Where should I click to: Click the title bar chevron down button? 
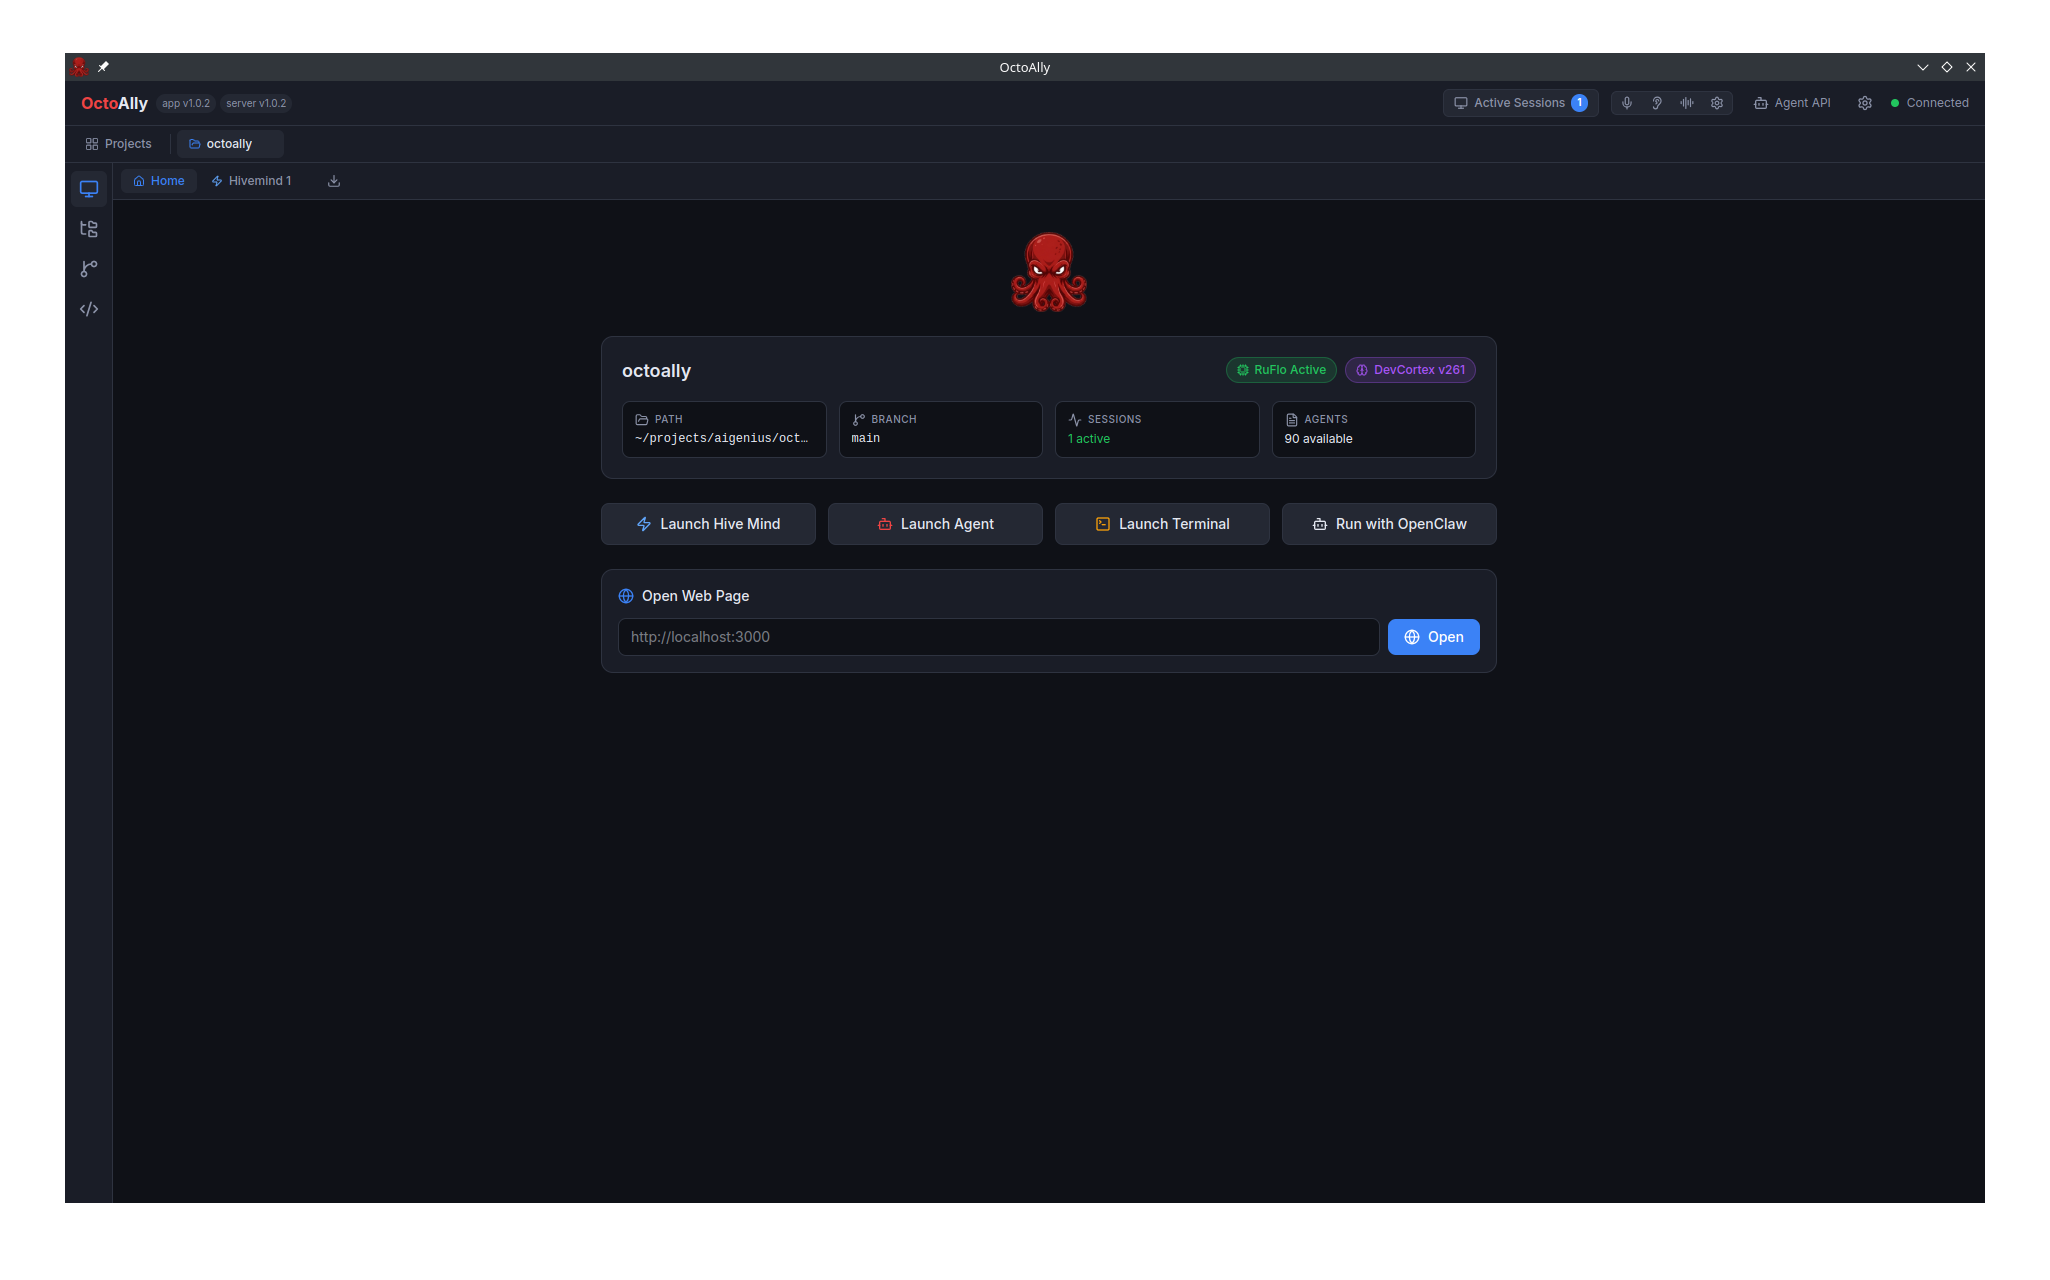(x=1922, y=67)
